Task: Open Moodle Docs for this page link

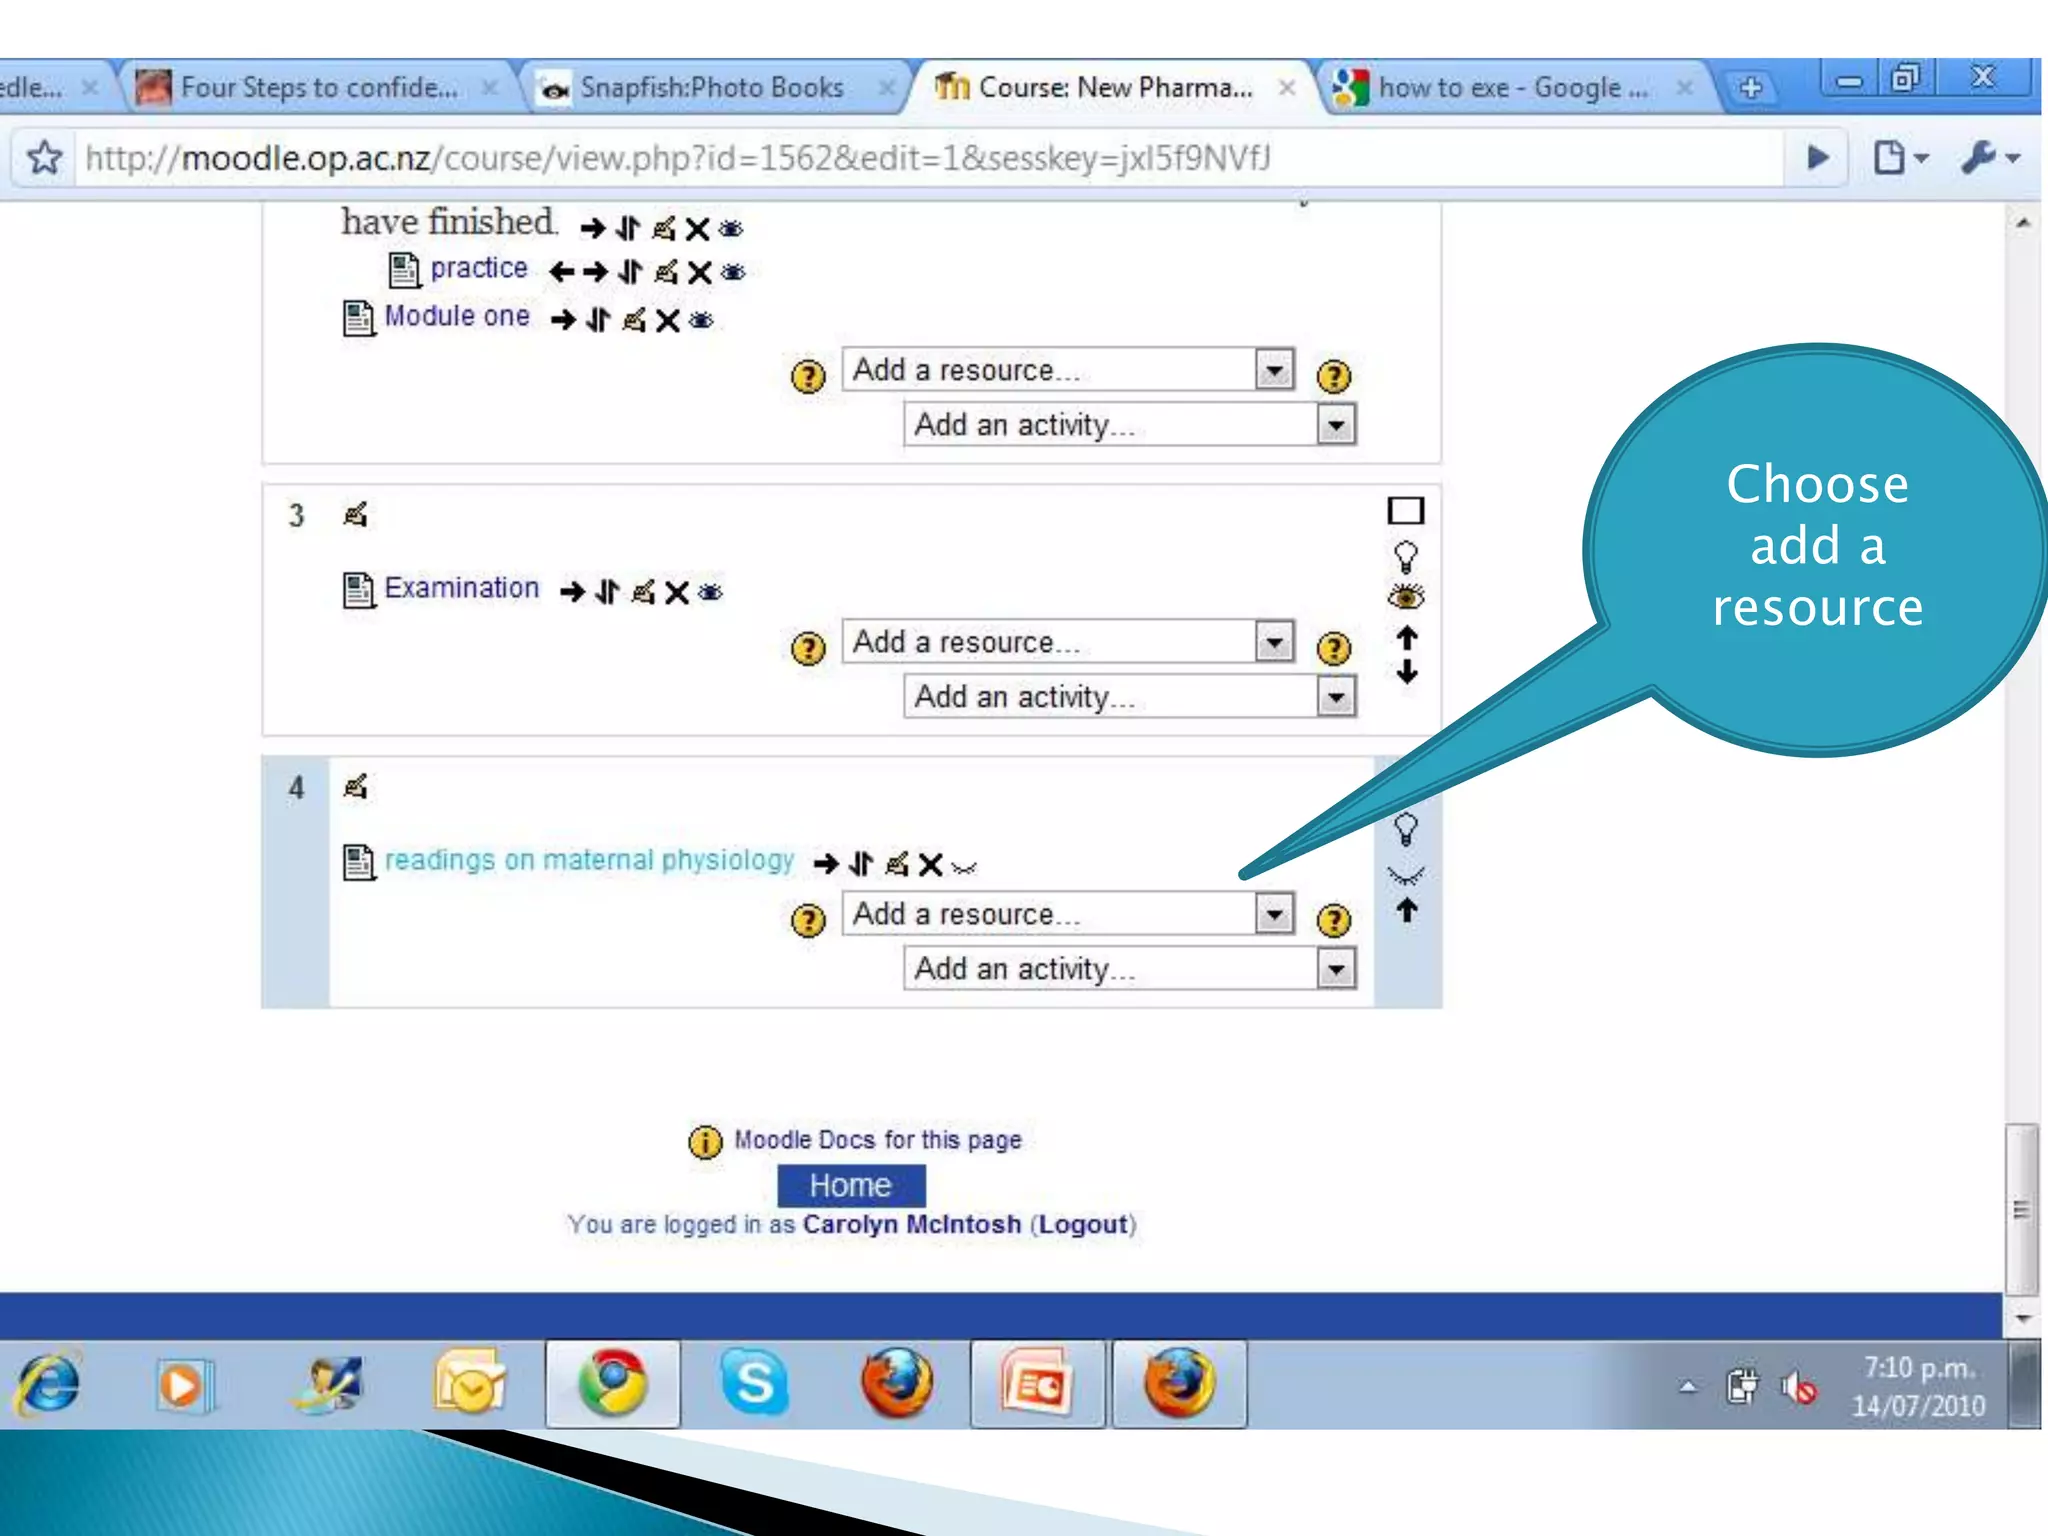Action: click(877, 1140)
